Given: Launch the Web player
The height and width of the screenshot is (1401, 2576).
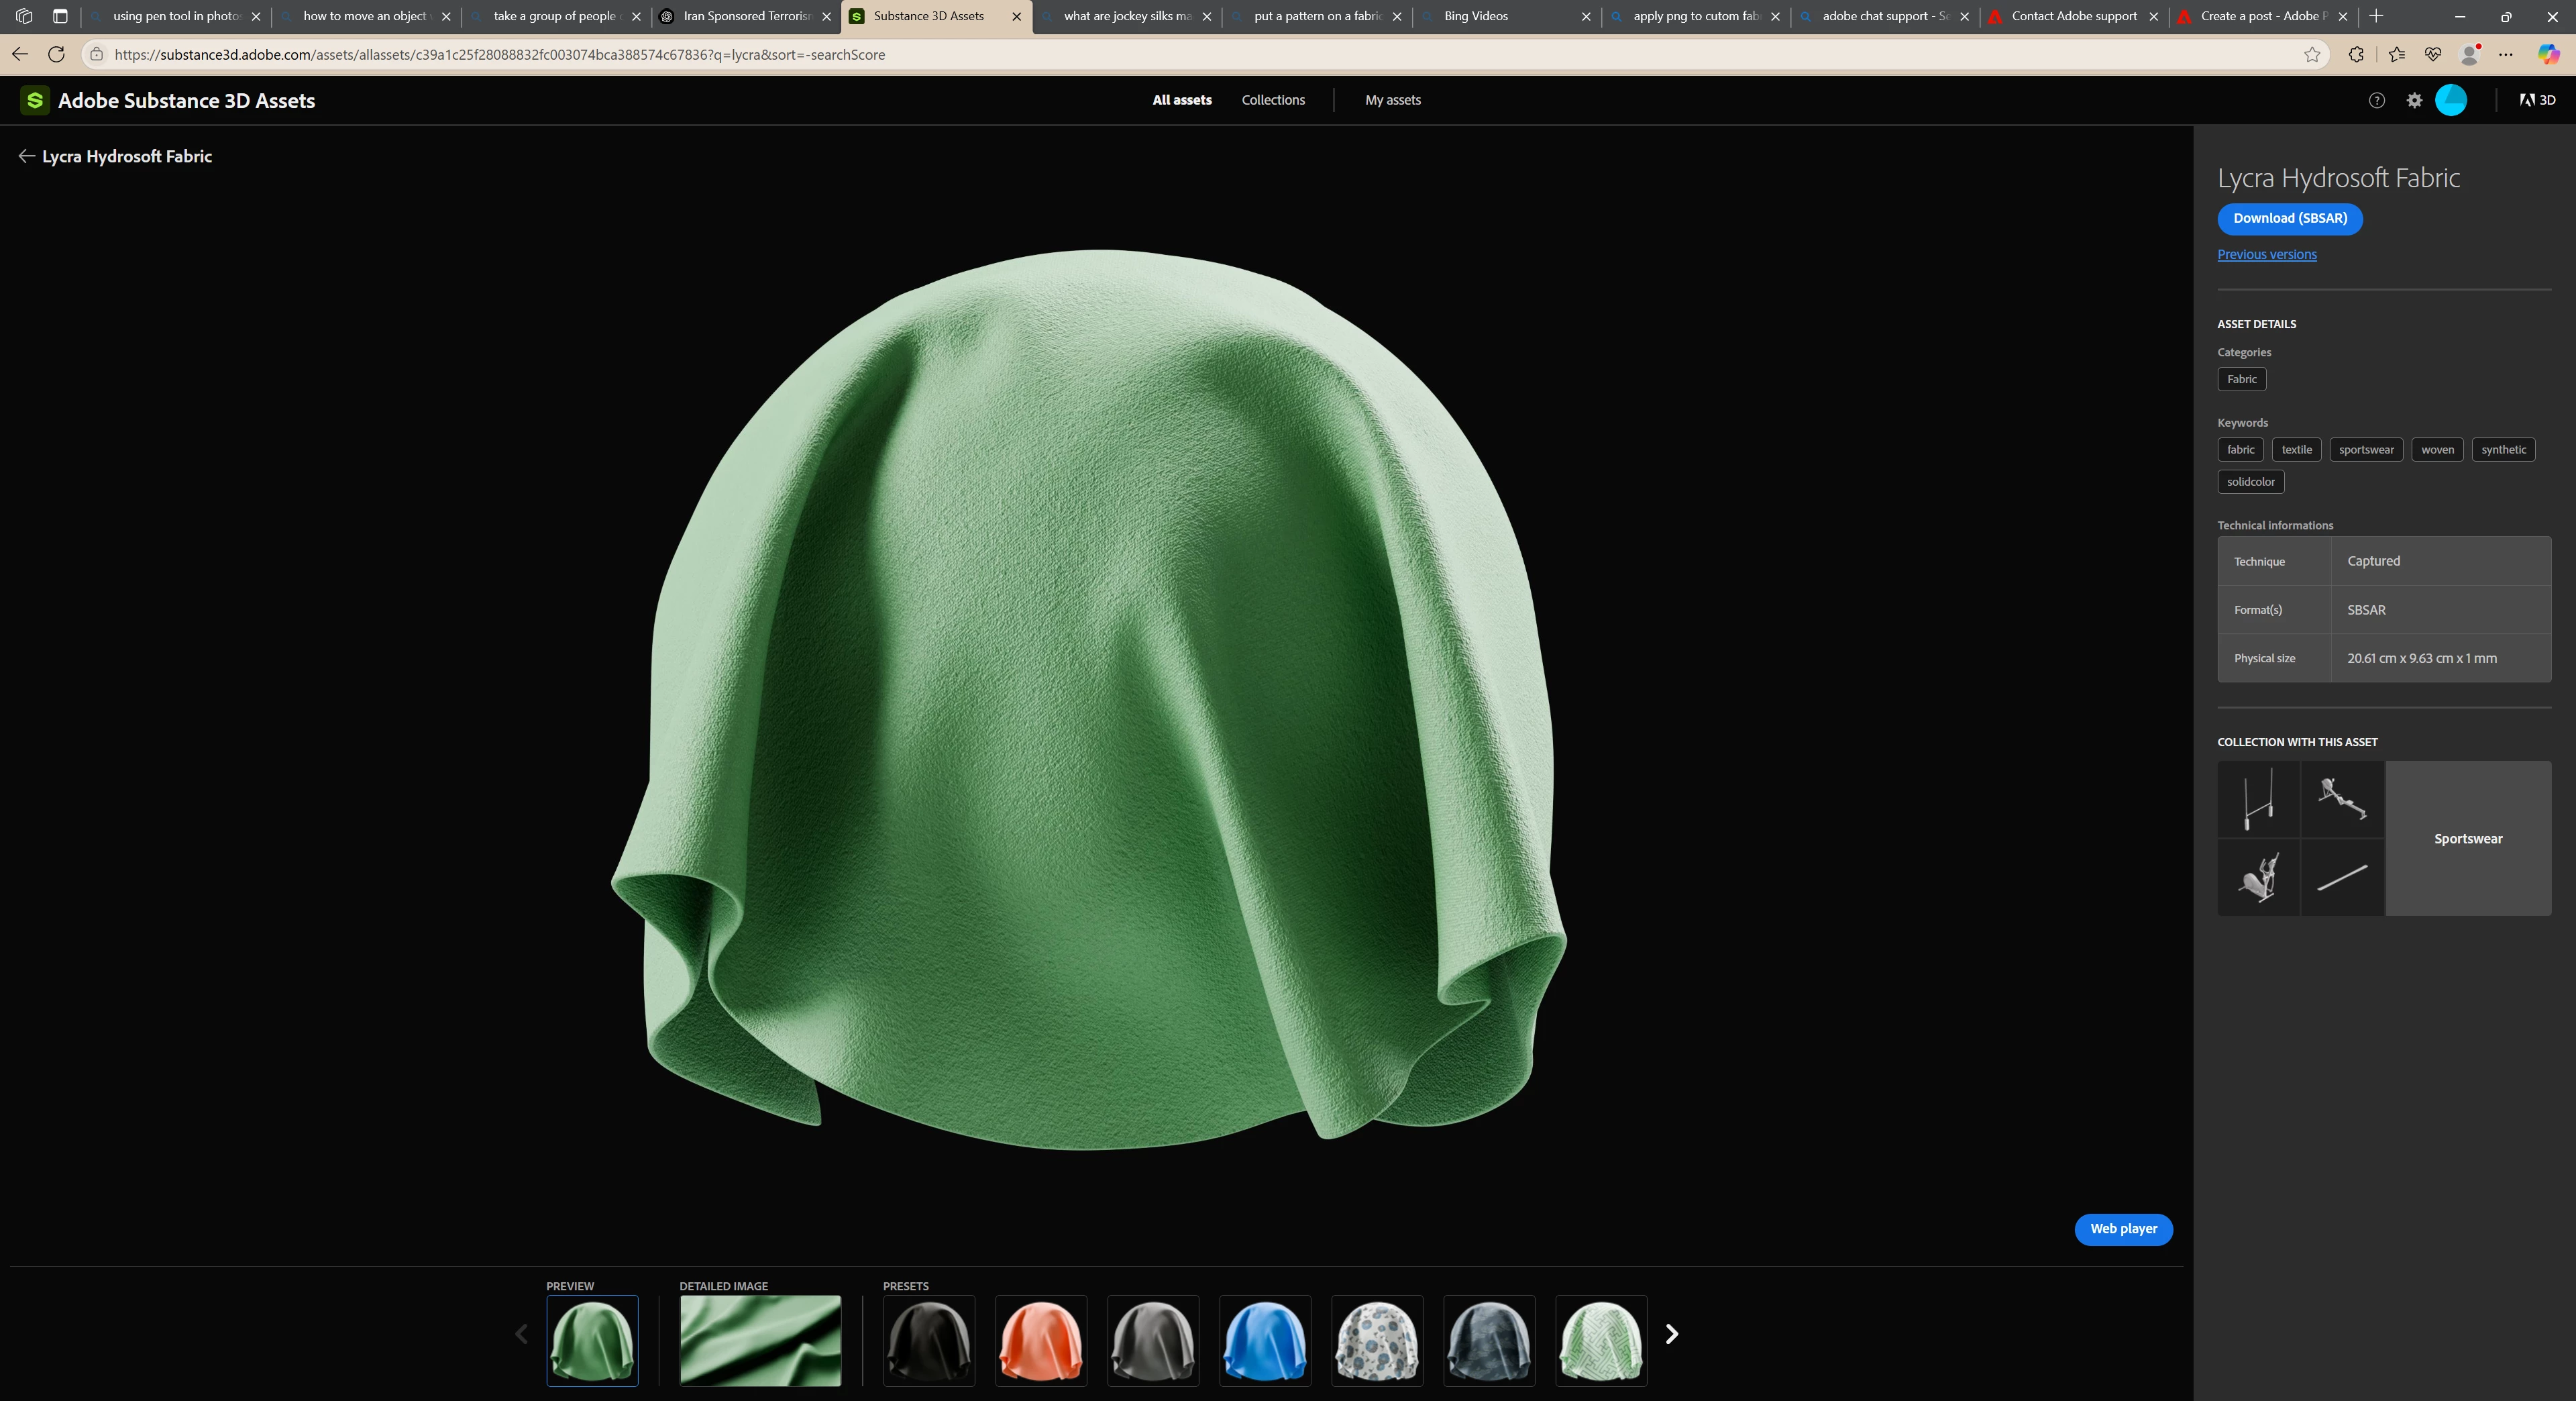Looking at the screenshot, I should coord(2123,1229).
